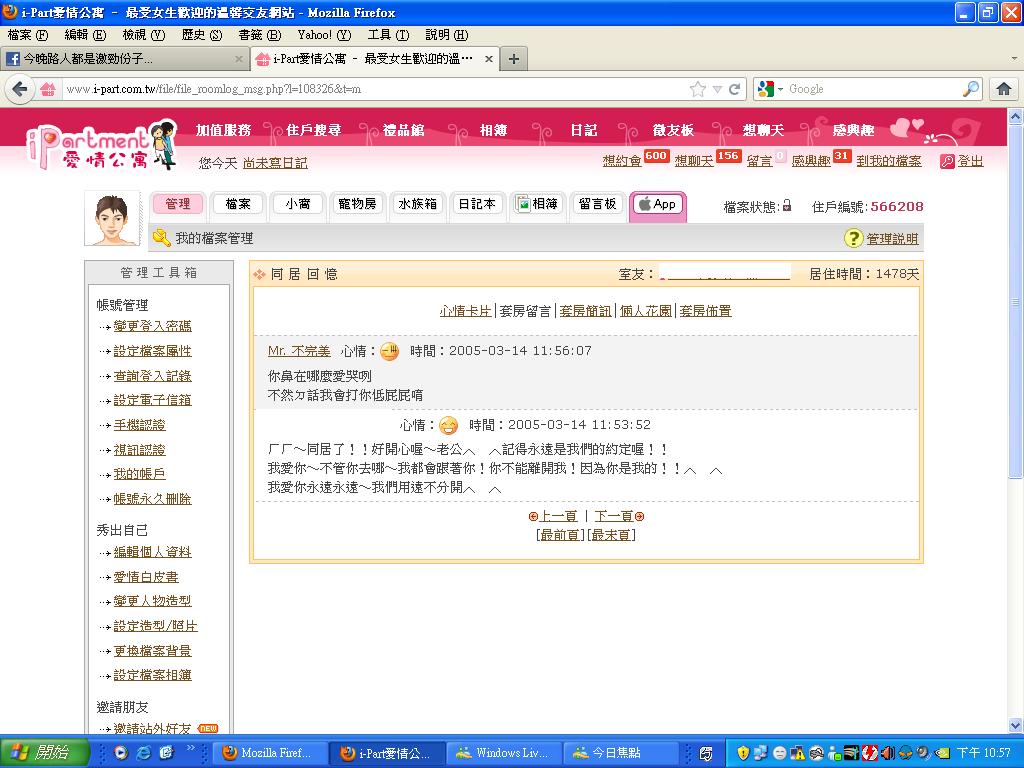Click the search magnifier in the Google box
This screenshot has width=1024, height=768.
pyautogui.click(x=970, y=89)
